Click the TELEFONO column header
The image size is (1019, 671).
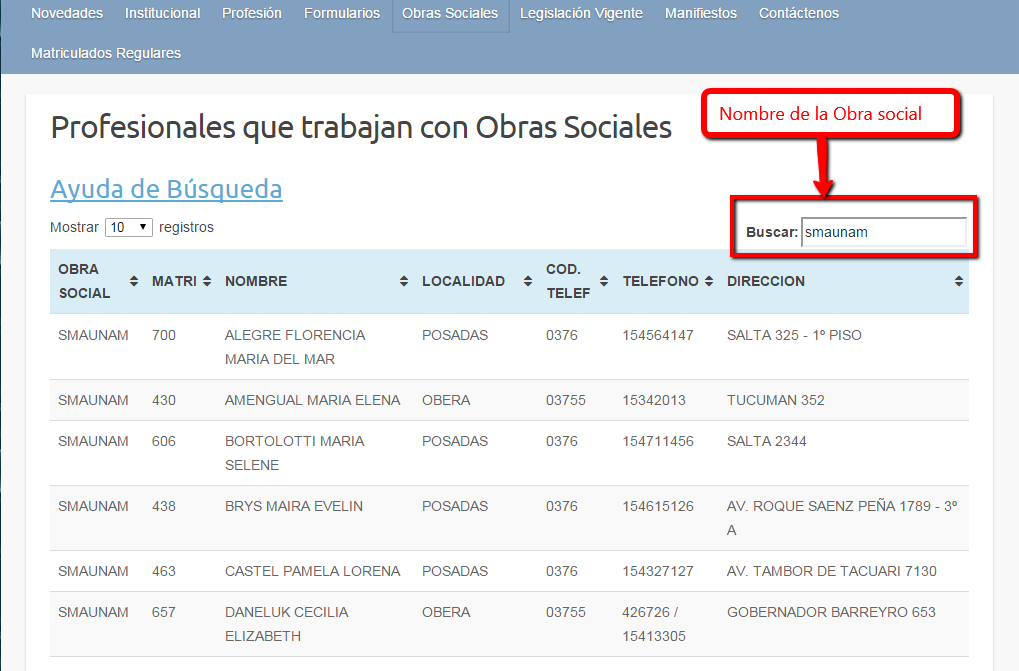(x=667, y=281)
